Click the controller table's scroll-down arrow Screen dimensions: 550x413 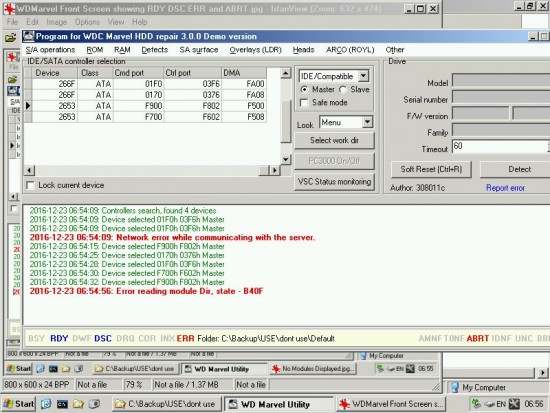tap(286, 159)
